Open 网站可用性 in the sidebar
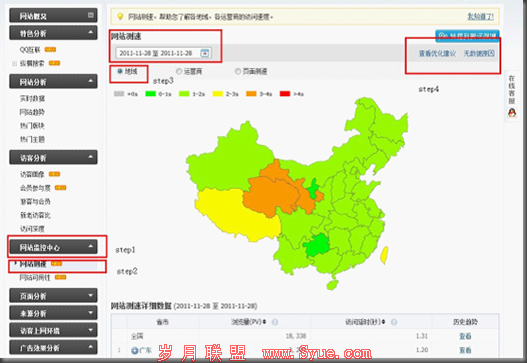This screenshot has width=527, height=363. (35, 277)
